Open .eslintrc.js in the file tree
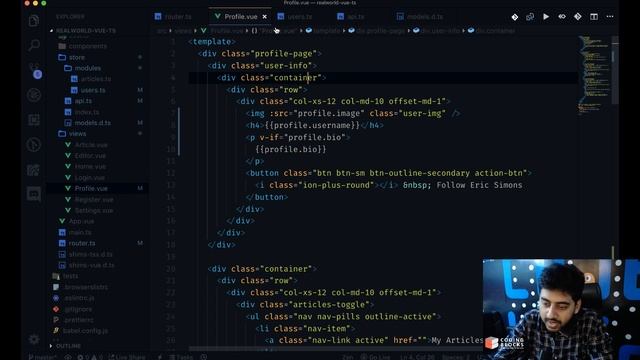 tap(74, 298)
